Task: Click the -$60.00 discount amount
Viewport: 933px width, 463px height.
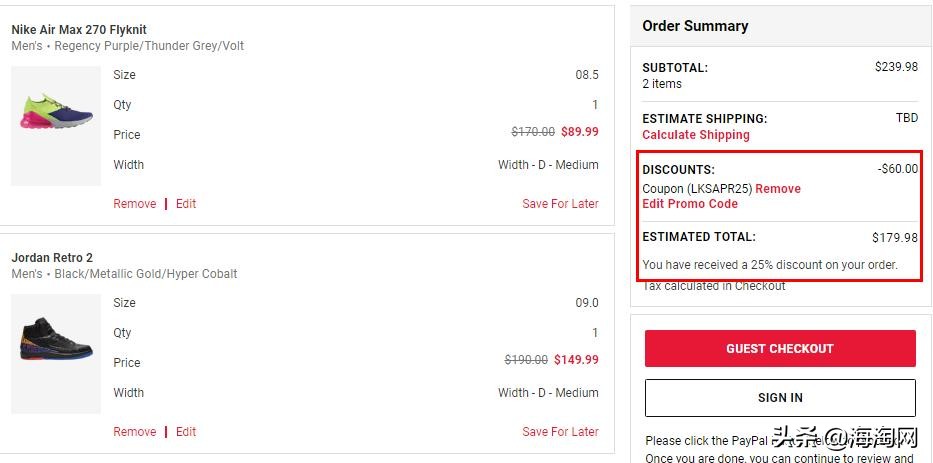Action: pos(897,169)
